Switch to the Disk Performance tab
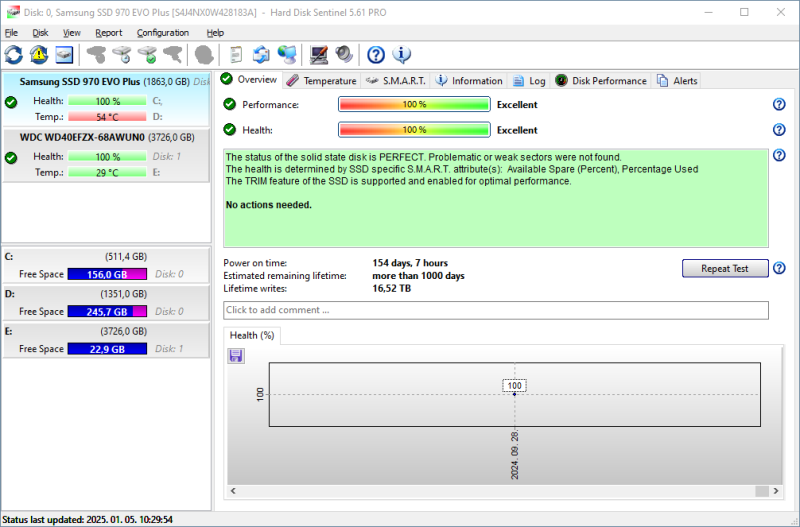The image size is (800, 527). (x=601, y=81)
